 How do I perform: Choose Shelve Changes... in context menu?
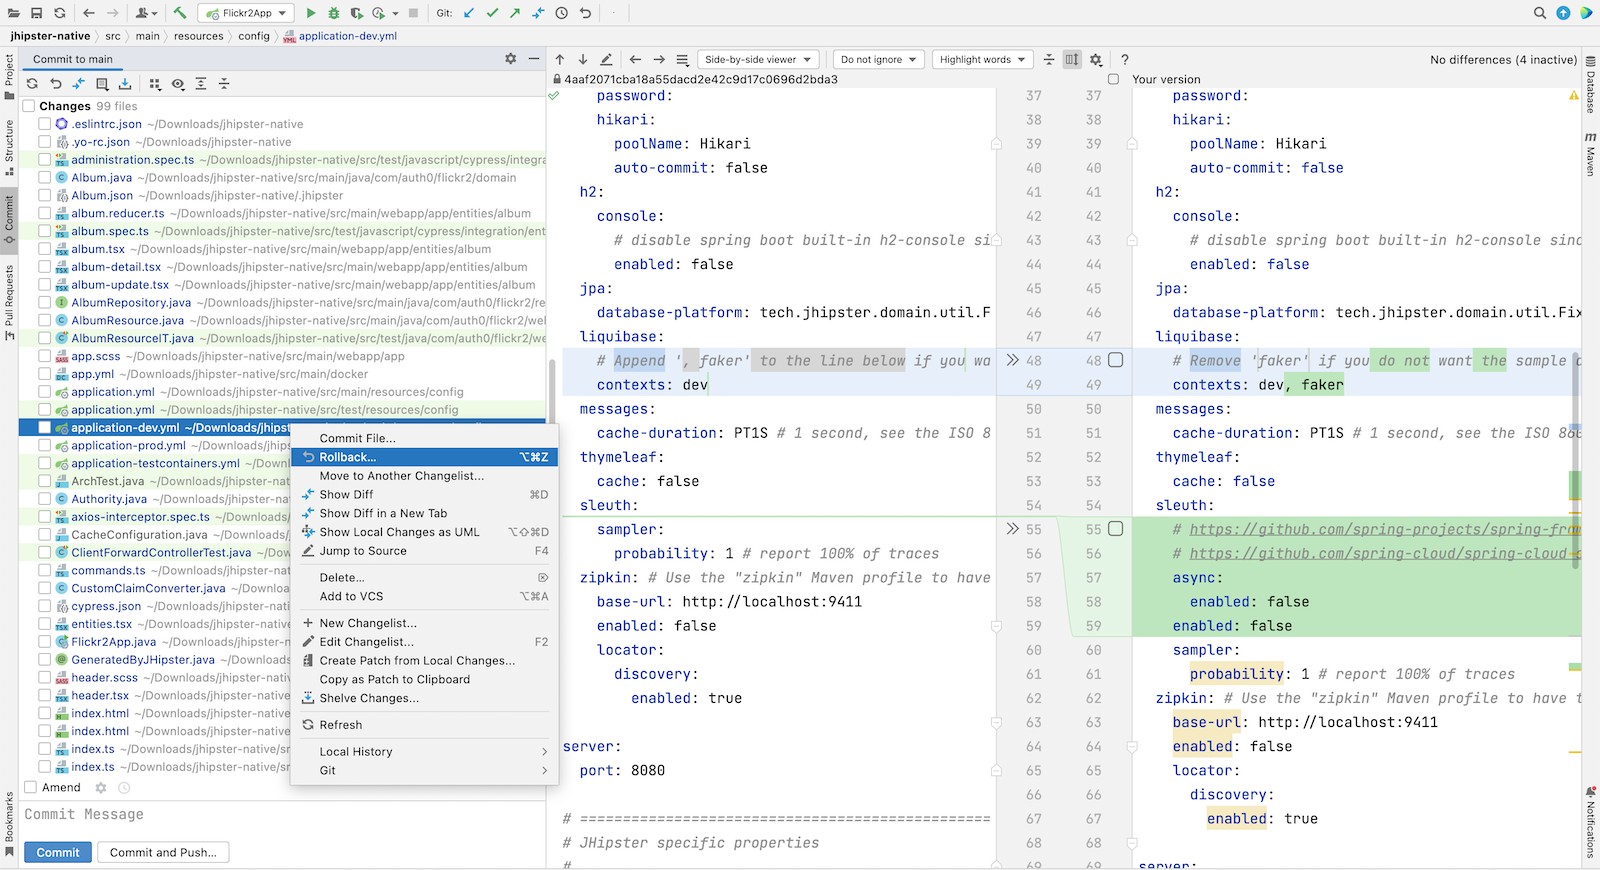(x=369, y=698)
